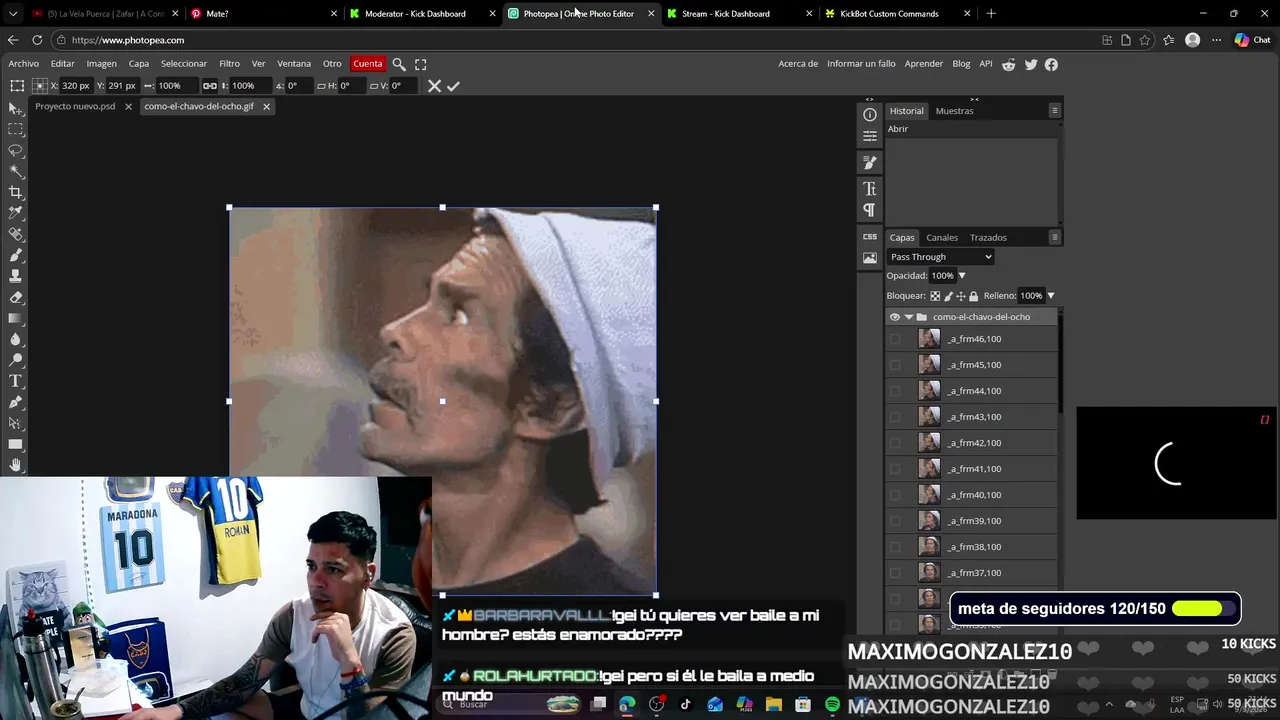Select the Magic Wand tool

click(x=15, y=171)
